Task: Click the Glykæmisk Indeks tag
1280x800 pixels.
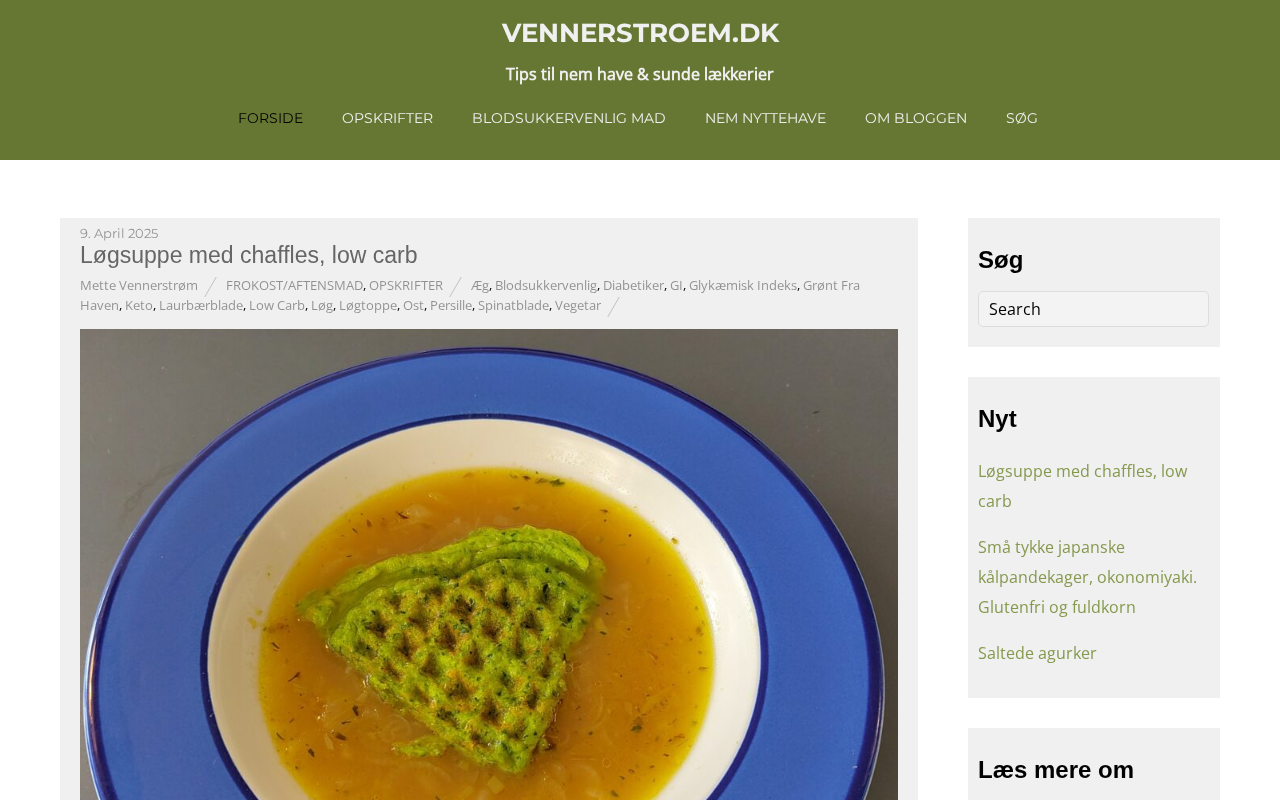Action: [x=743, y=285]
